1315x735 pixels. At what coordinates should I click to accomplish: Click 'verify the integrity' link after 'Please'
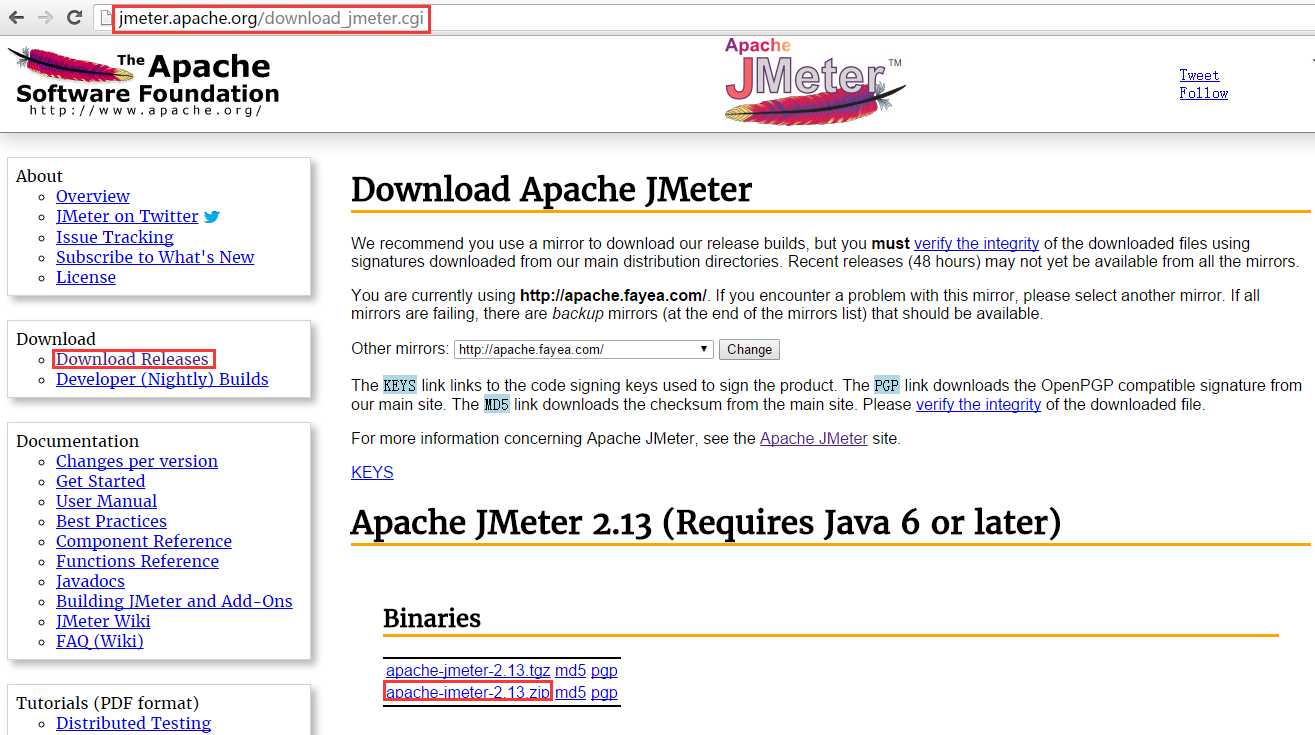click(x=978, y=405)
